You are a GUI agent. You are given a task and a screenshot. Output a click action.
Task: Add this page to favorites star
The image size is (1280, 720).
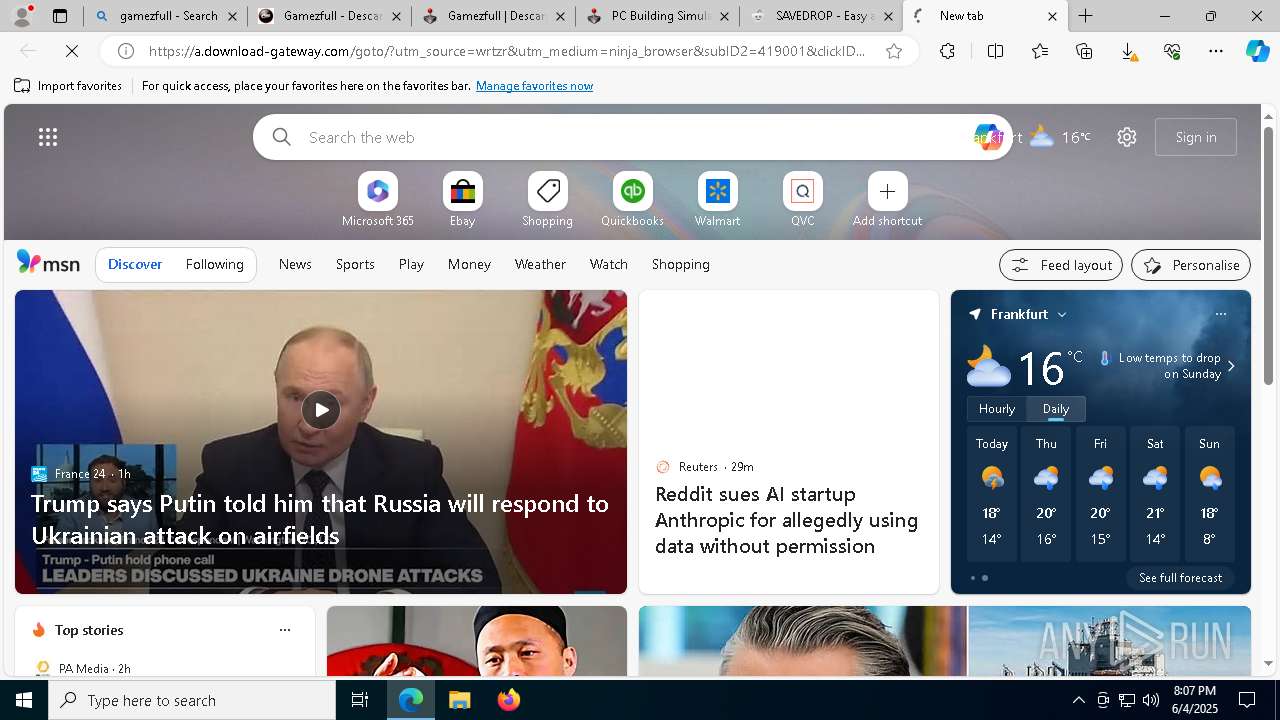click(x=894, y=51)
